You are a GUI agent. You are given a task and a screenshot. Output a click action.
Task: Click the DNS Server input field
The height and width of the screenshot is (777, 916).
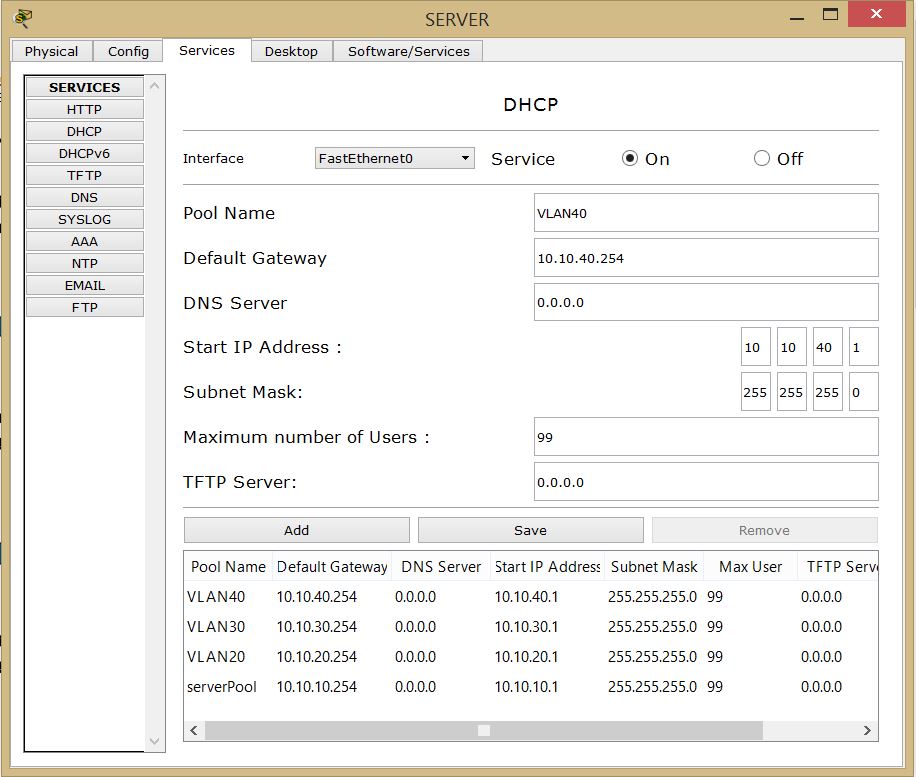pyautogui.click(x=706, y=302)
